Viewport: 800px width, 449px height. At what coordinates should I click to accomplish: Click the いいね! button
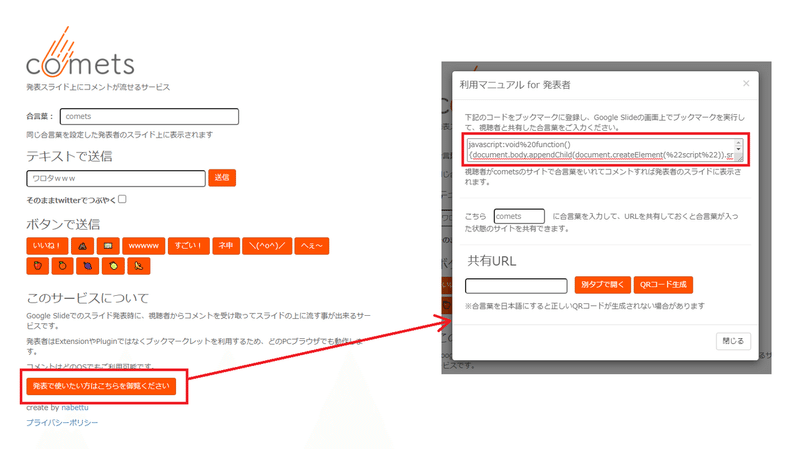[x=47, y=246]
